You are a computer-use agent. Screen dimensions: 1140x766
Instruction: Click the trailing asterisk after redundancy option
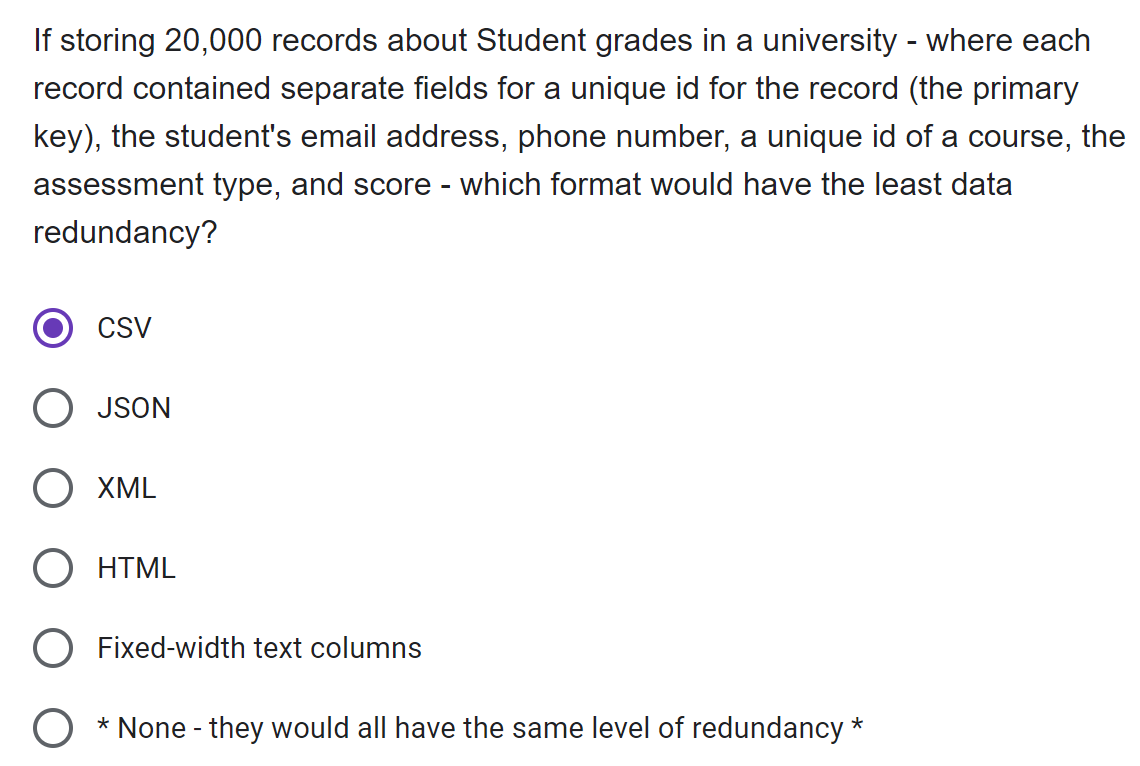856,725
